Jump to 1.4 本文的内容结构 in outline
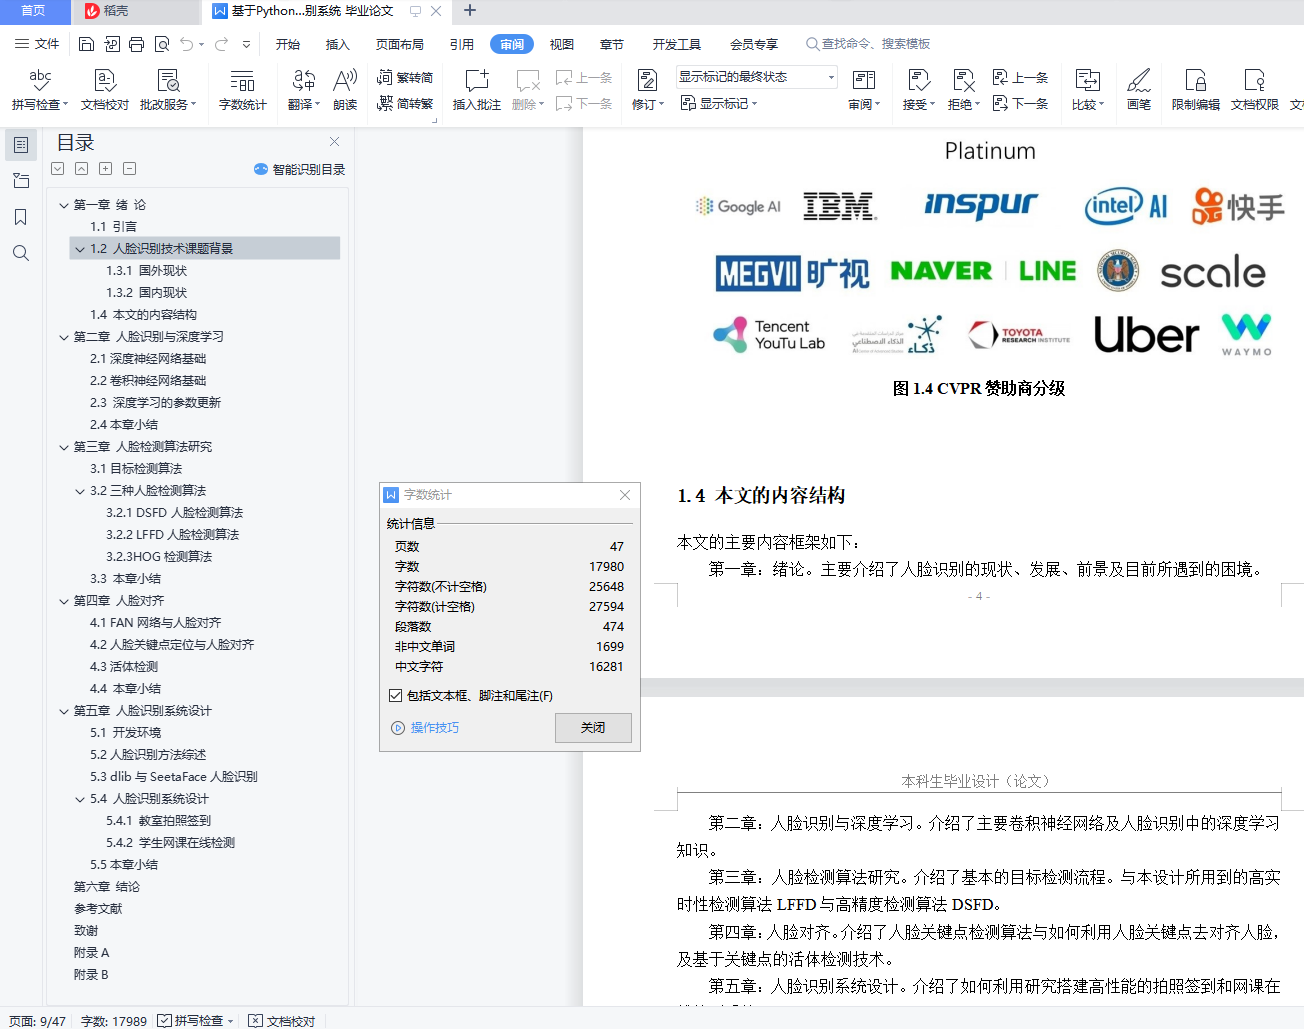The image size is (1304, 1029). [x=143, y=315]
